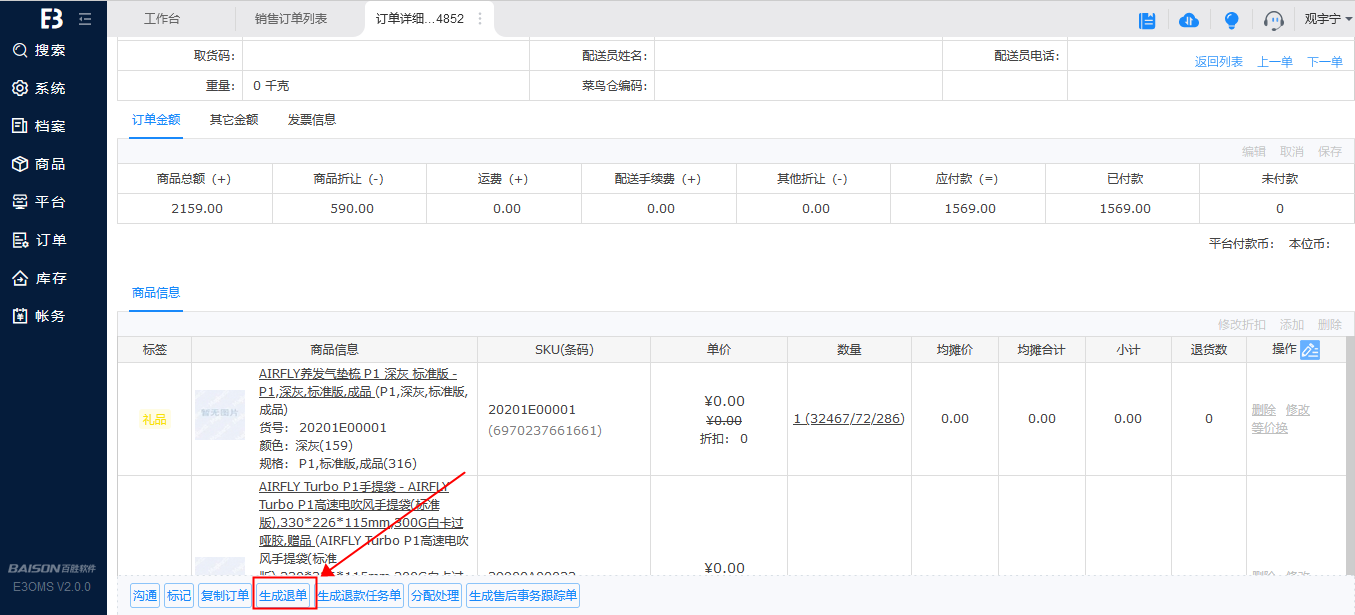Click the 数量 column header
Viewport: 1355px width, 615px height.
849,350
